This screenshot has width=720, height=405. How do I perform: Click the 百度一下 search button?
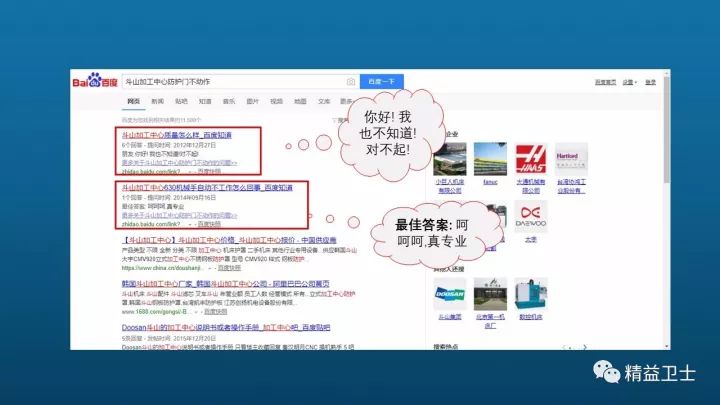(382, 81)
